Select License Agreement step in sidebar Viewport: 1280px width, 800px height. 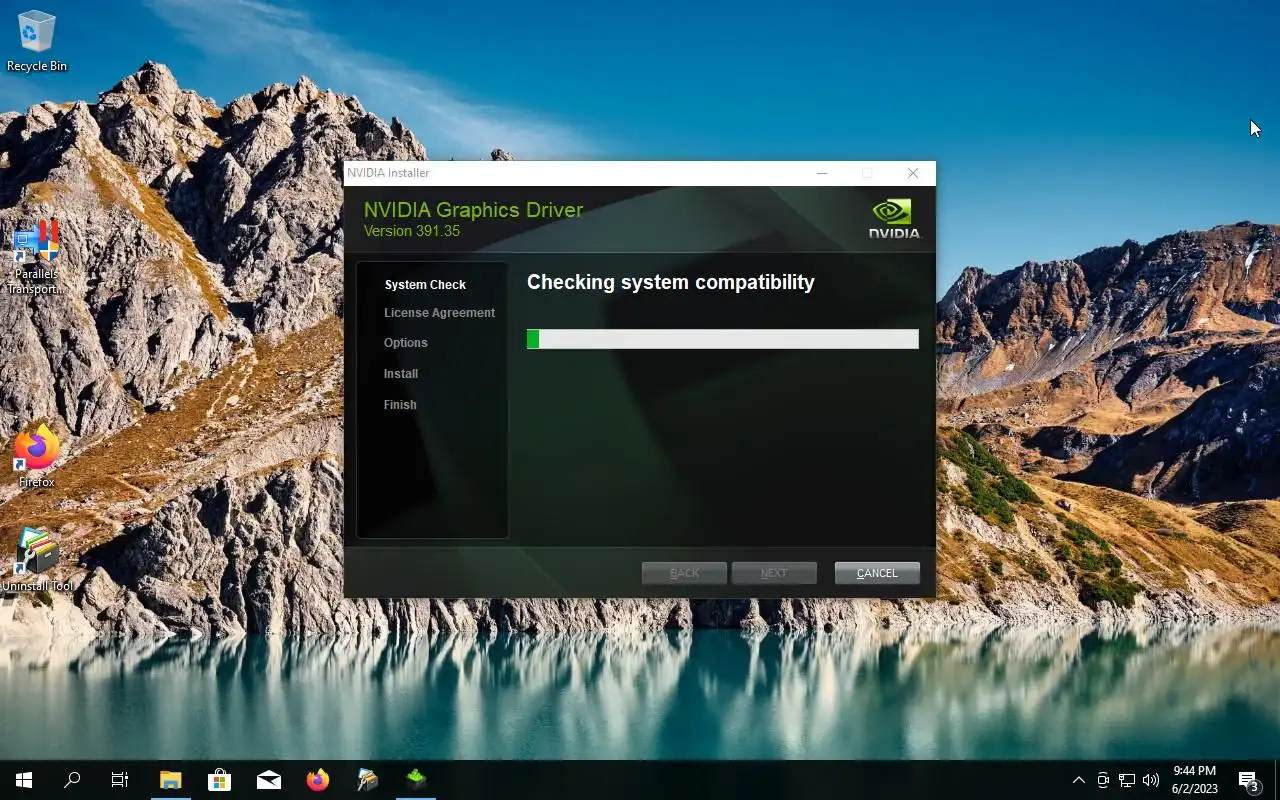pyautogui.click(x=439, y=313)
